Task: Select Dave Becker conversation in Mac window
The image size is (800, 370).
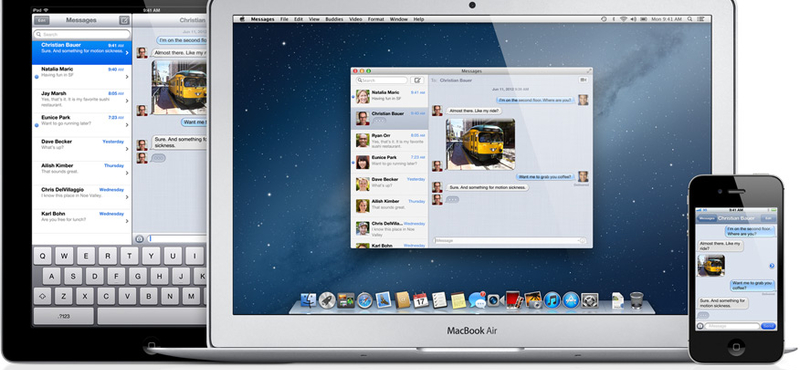Action: point(389,184)
